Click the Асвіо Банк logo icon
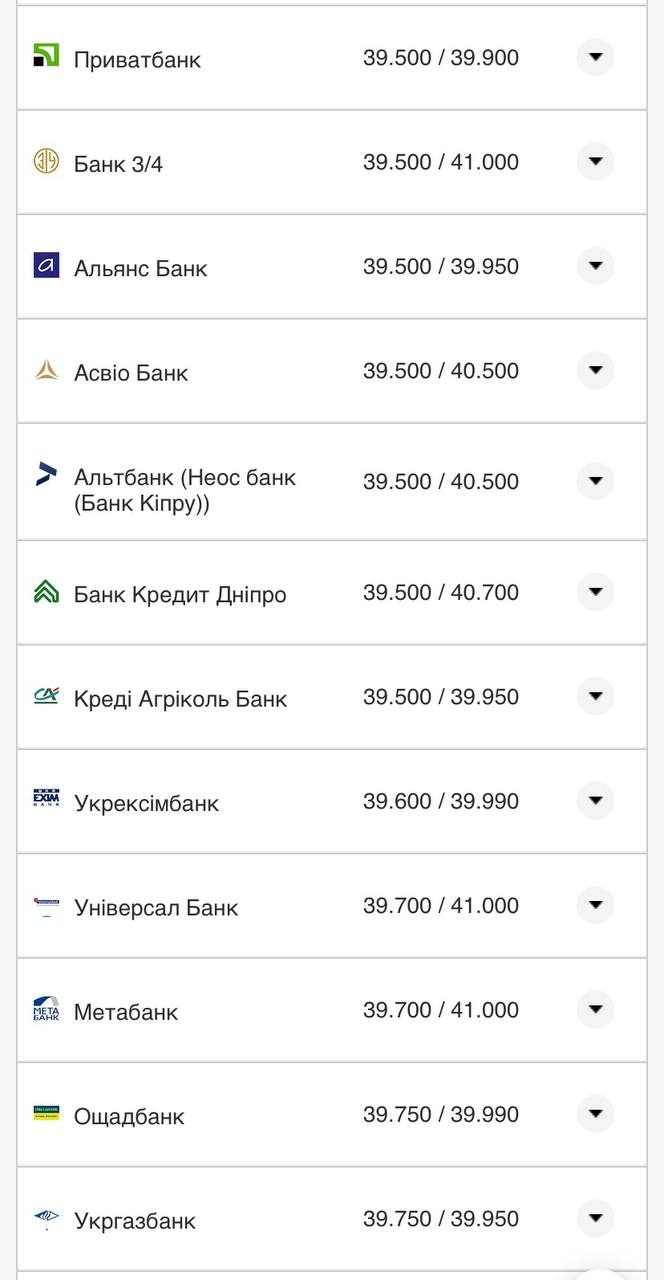Viewport: 664px width, 1280px height. (x=47, y=371)
